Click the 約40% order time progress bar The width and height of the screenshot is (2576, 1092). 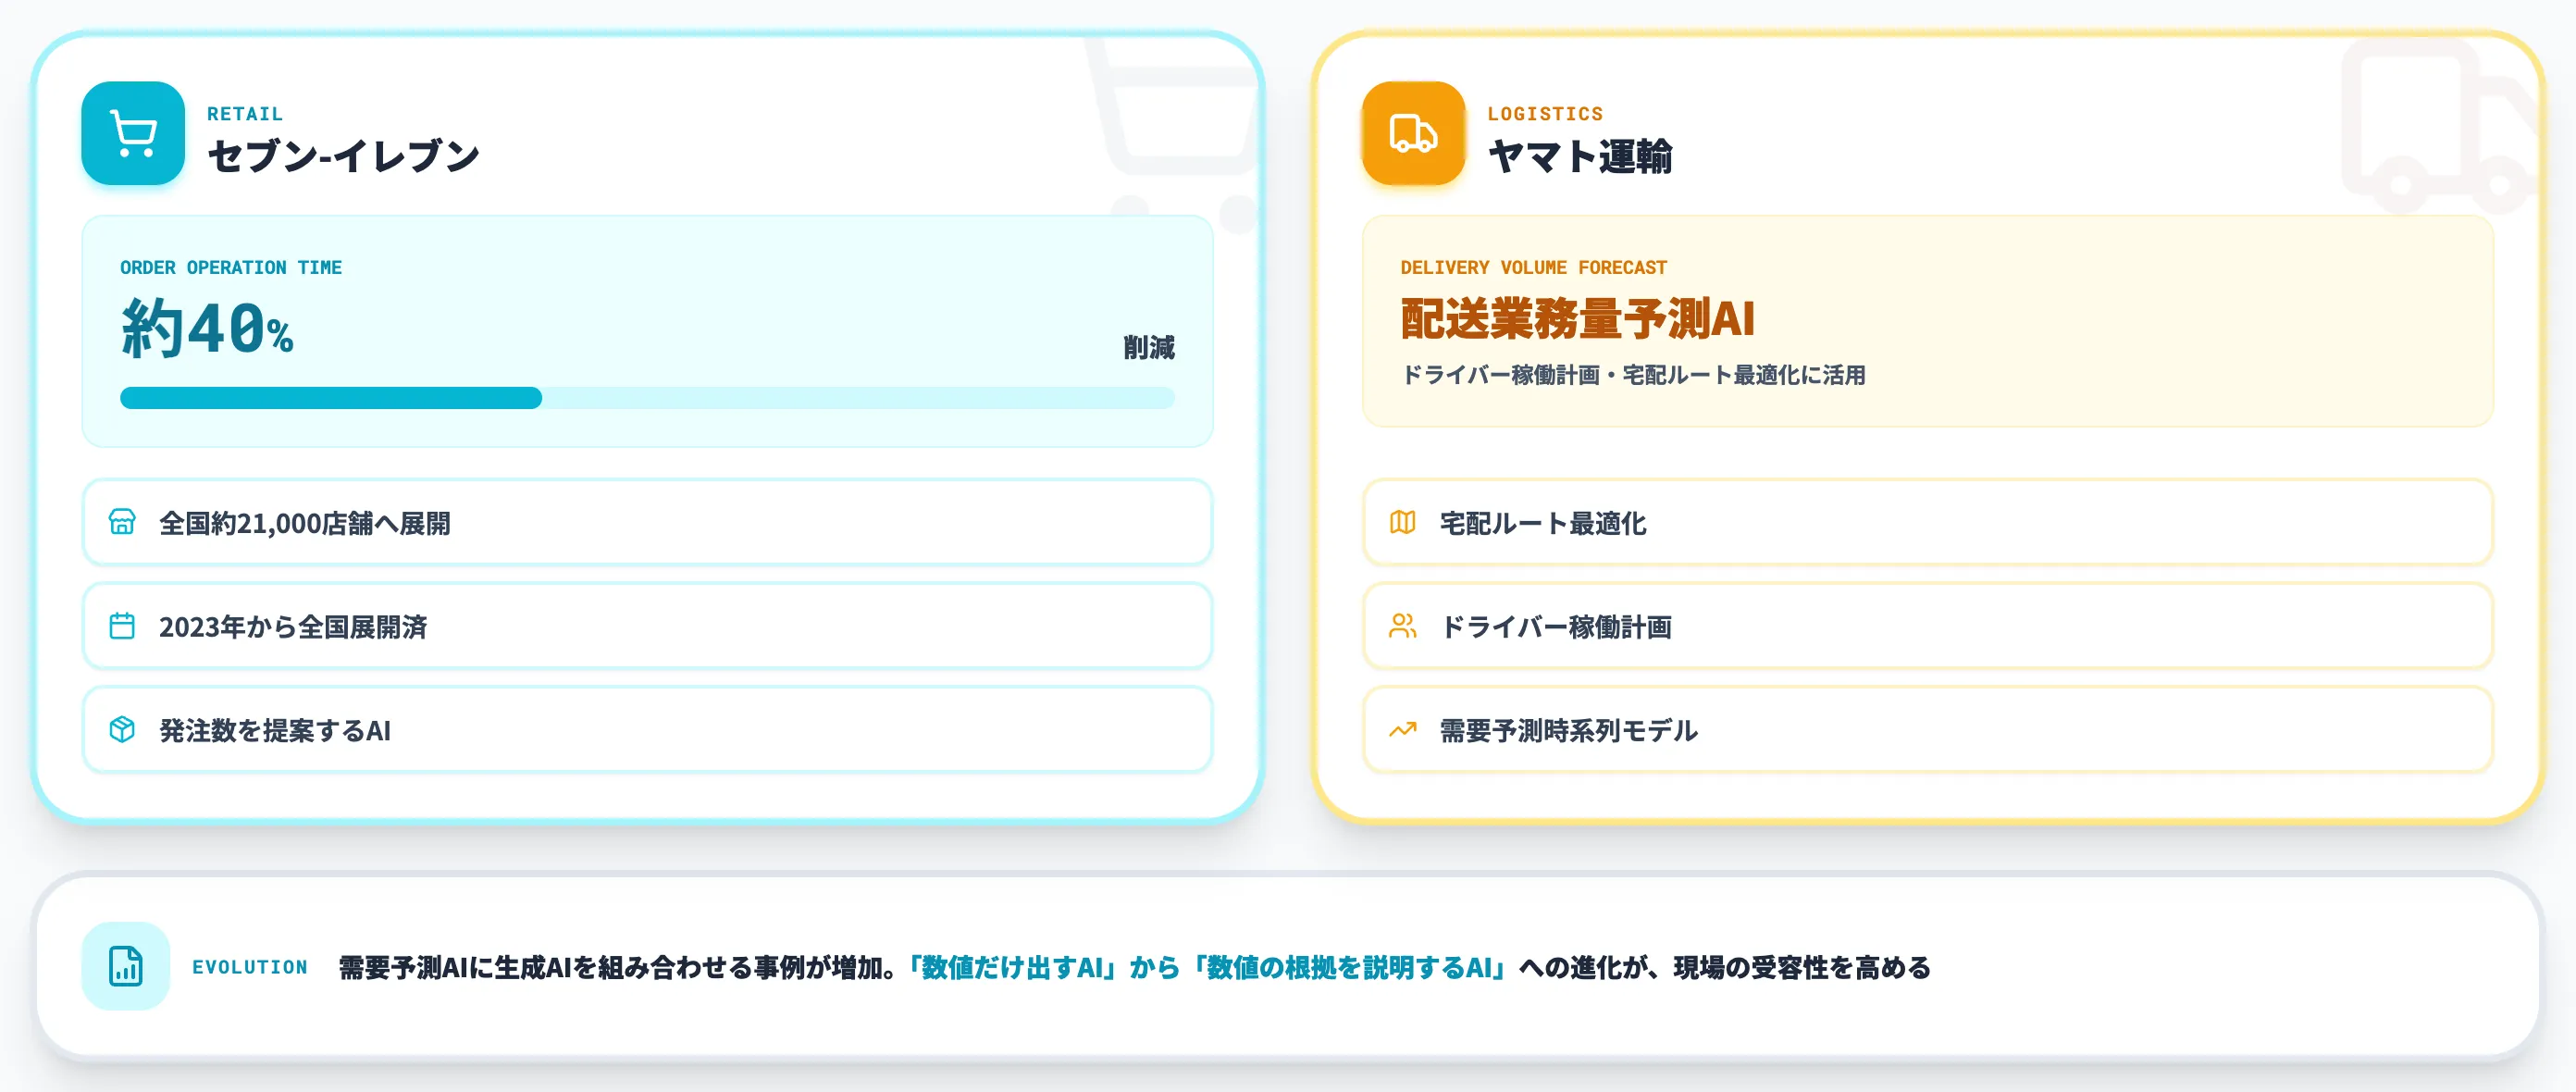click(x=647, y=398)
